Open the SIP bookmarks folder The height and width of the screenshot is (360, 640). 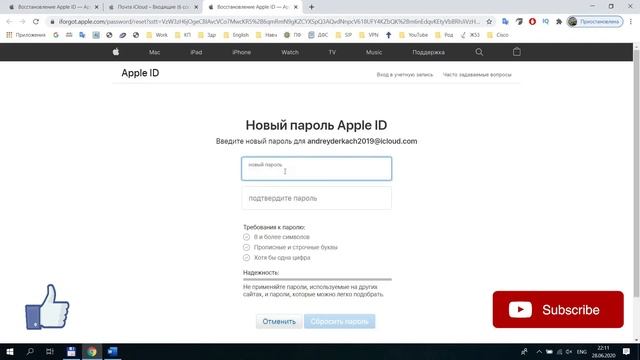[x=344, y=35]
